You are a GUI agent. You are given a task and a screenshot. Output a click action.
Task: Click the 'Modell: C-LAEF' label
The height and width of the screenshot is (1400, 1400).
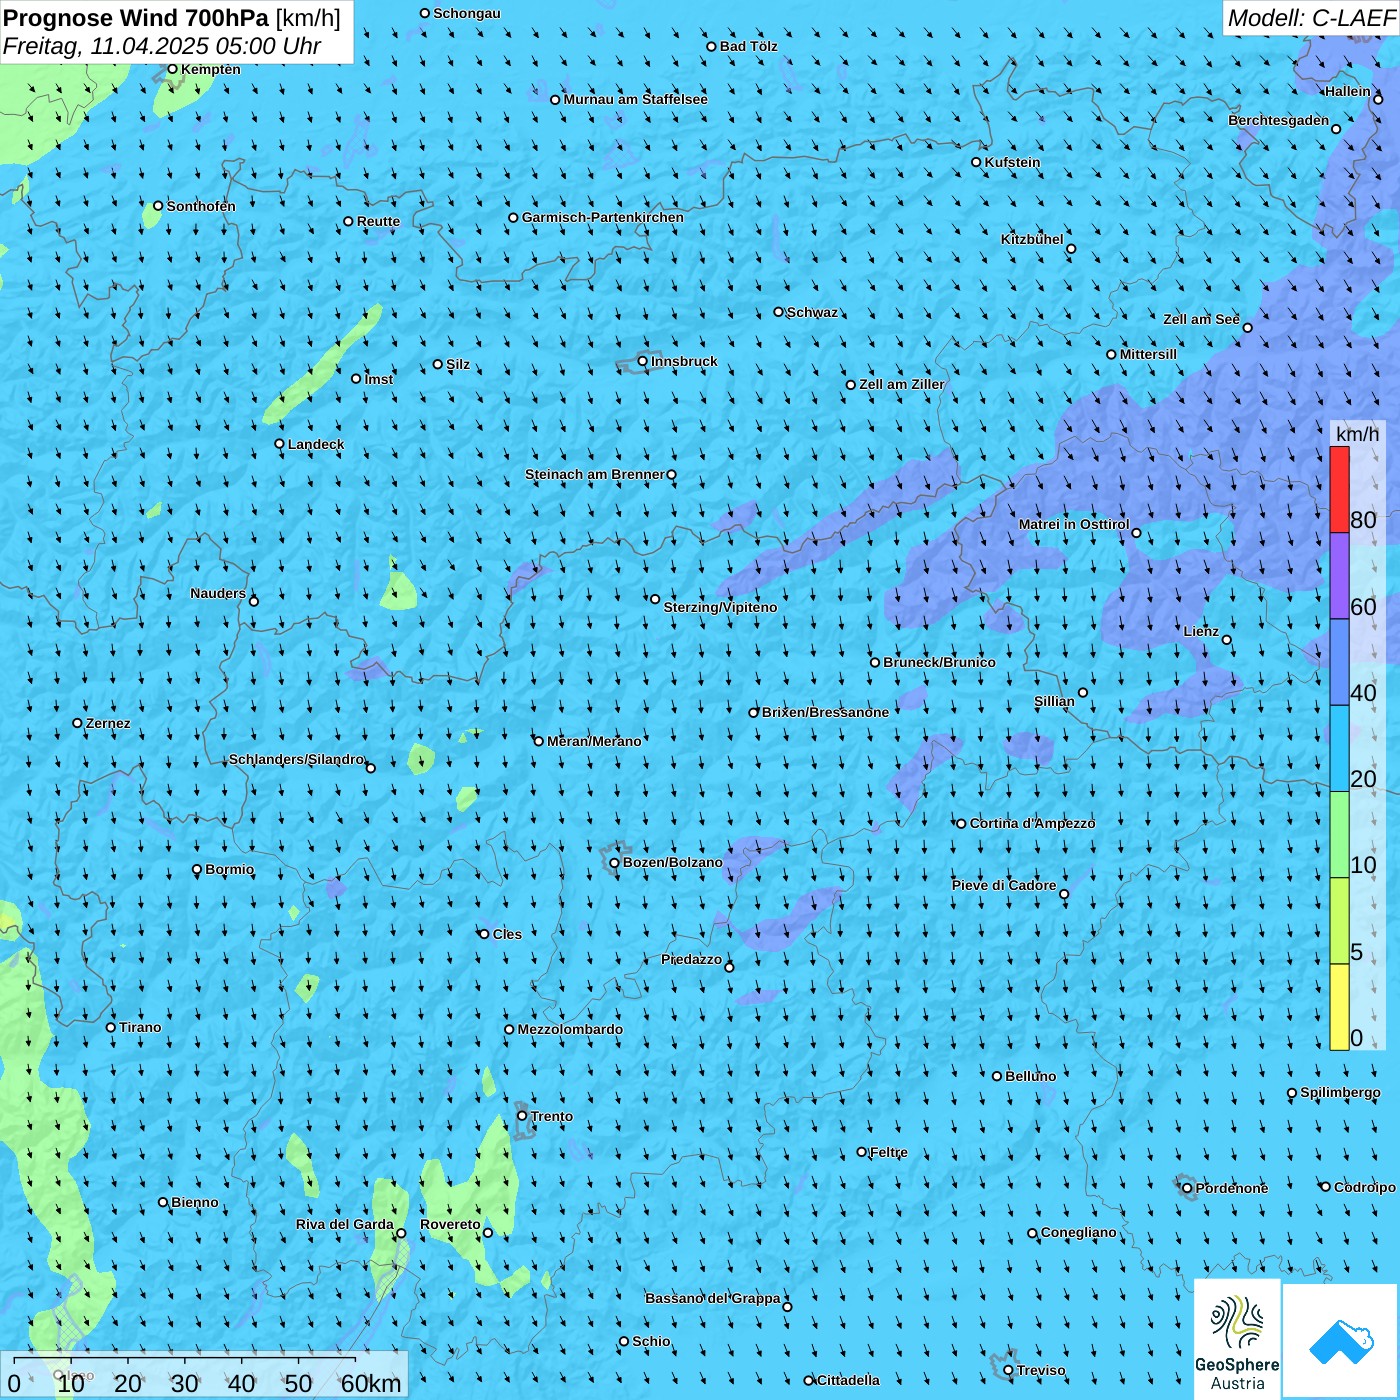tap(1311, 18)
